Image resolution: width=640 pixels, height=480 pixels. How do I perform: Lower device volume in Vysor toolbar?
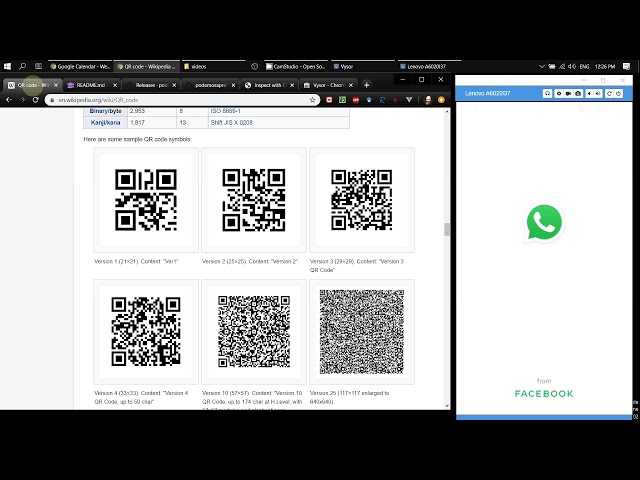click(589, 93)
